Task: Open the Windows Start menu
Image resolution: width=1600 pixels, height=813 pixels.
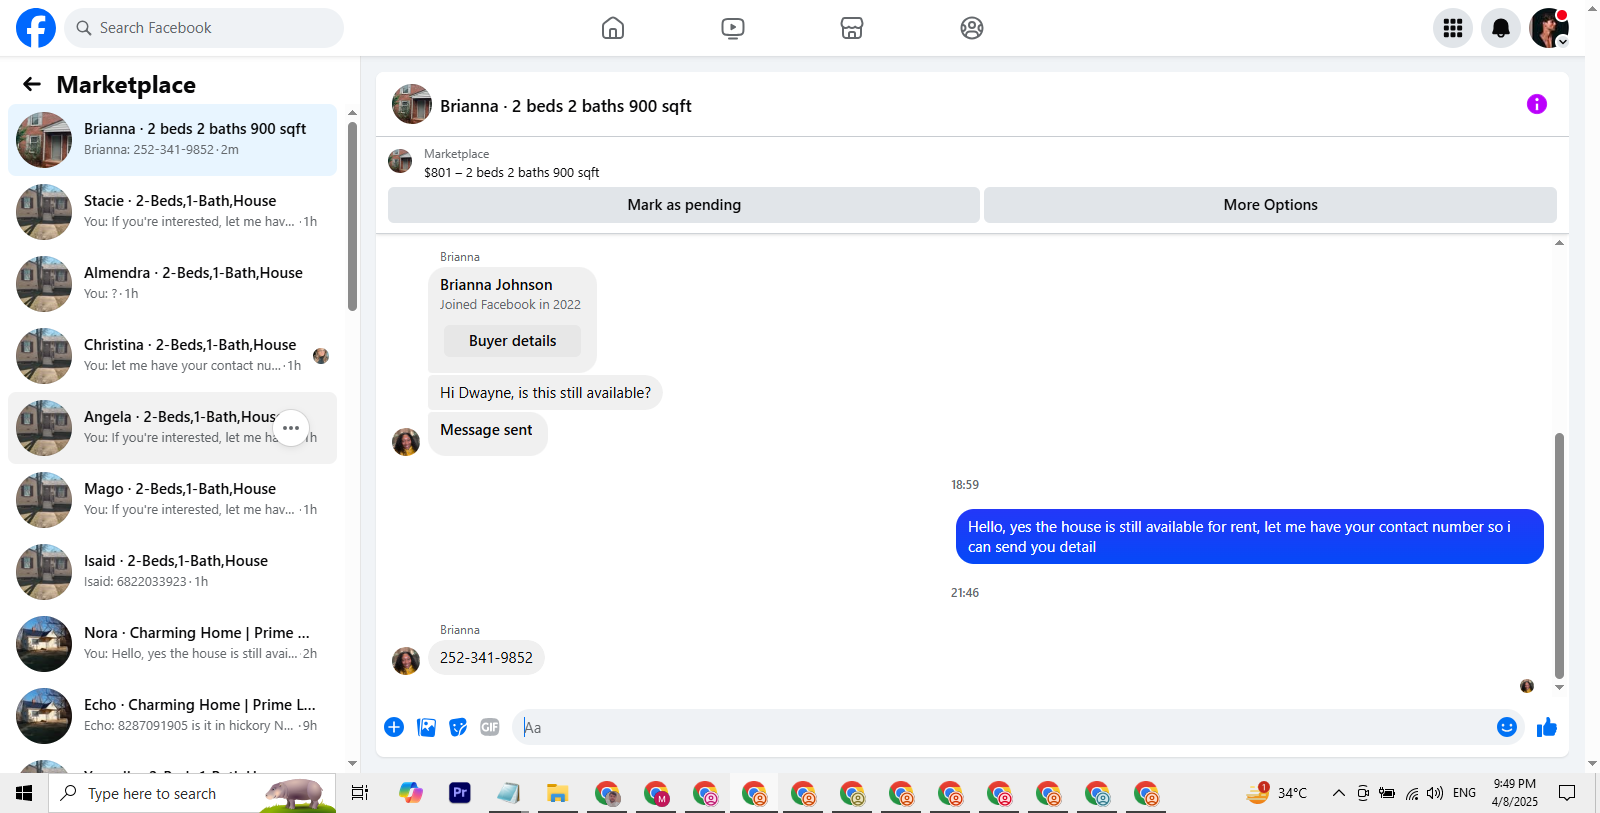Action: click(x=24, y=793)
